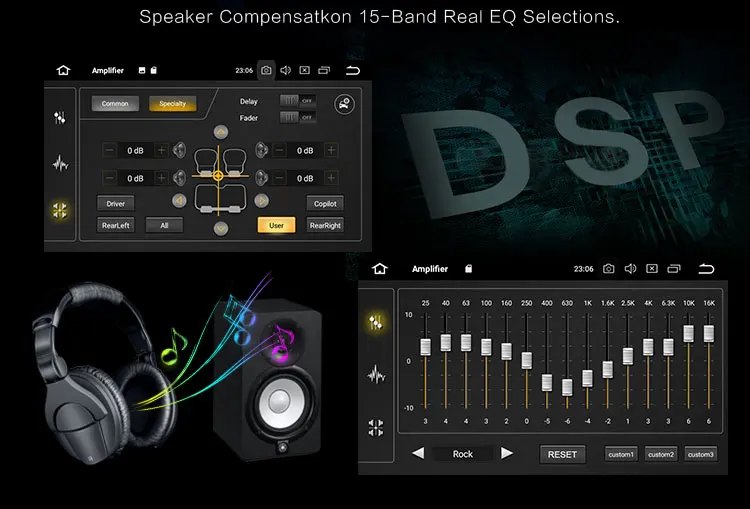750x509 pixels.
Task: Open balance arrows sidebar icon in lower screen
Action: [x=376, y=428]
